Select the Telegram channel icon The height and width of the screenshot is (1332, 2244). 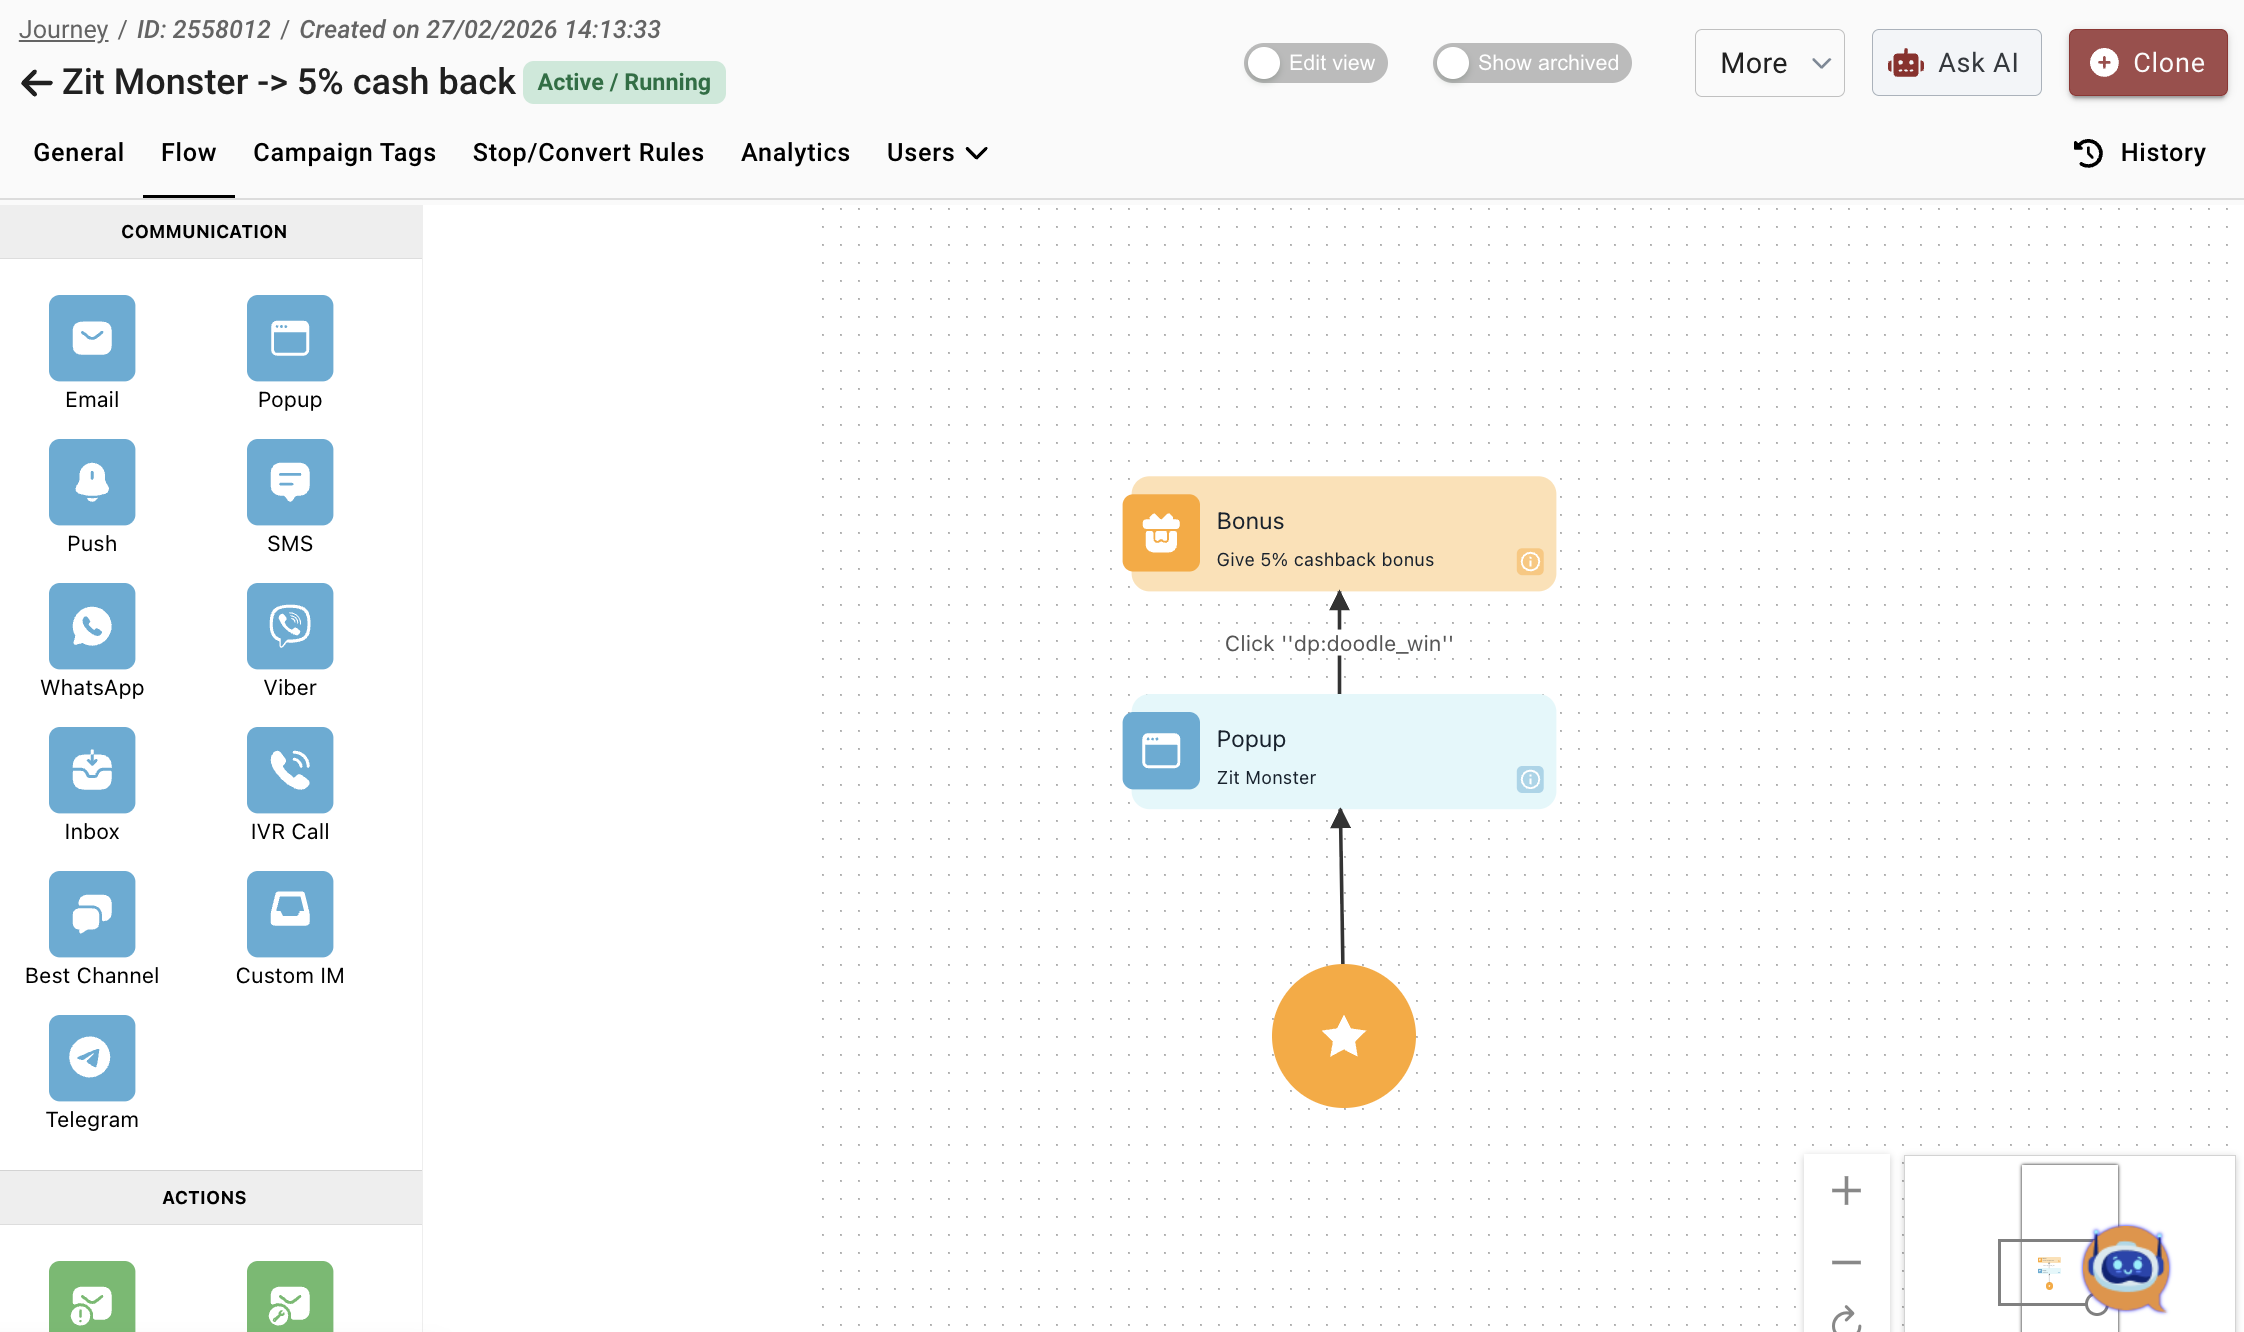point(92,1058)
